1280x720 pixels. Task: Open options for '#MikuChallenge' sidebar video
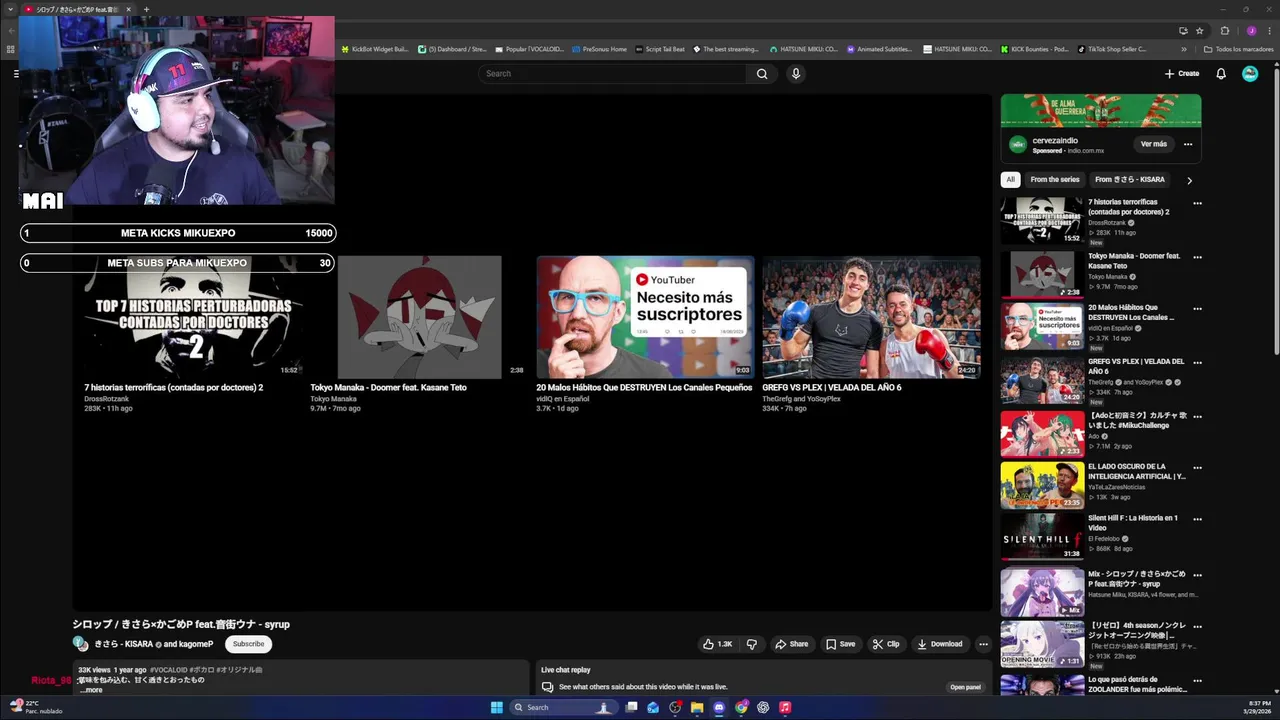[1197, 416]
